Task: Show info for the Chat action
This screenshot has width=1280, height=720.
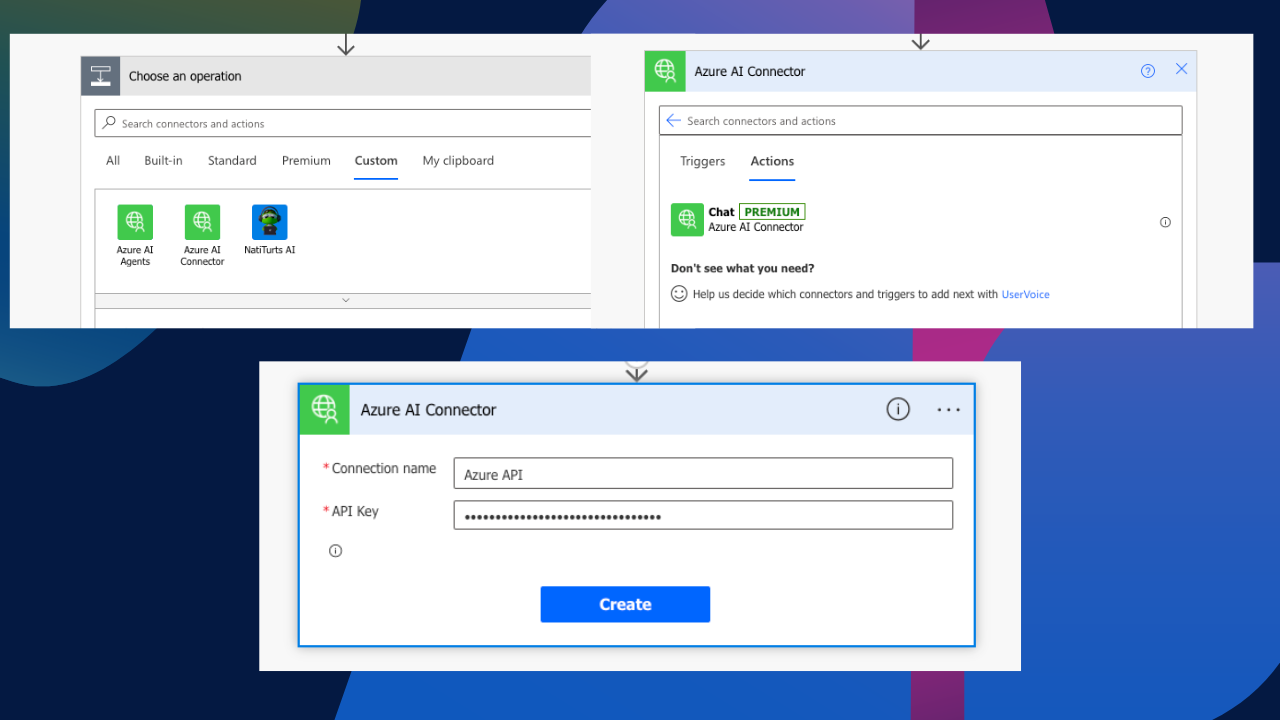Action: point(1165,222)
